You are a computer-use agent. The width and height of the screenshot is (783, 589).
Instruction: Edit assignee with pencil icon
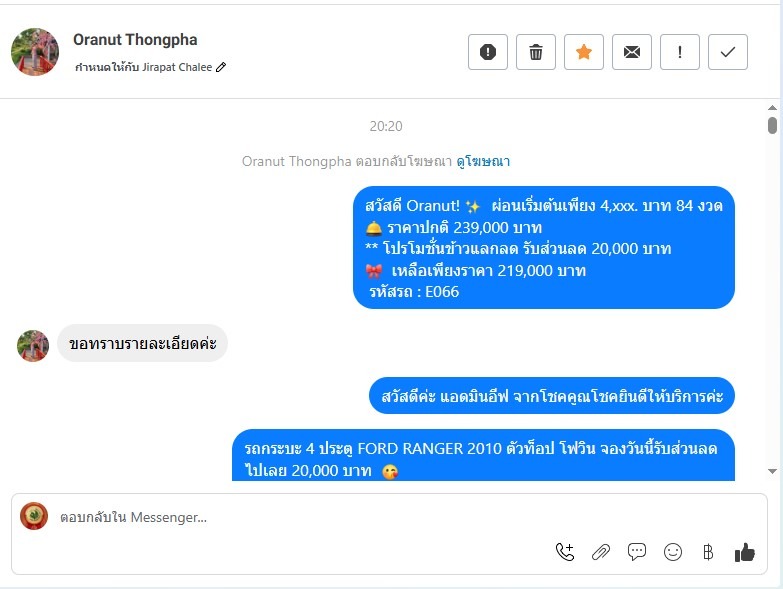(221, 67)
